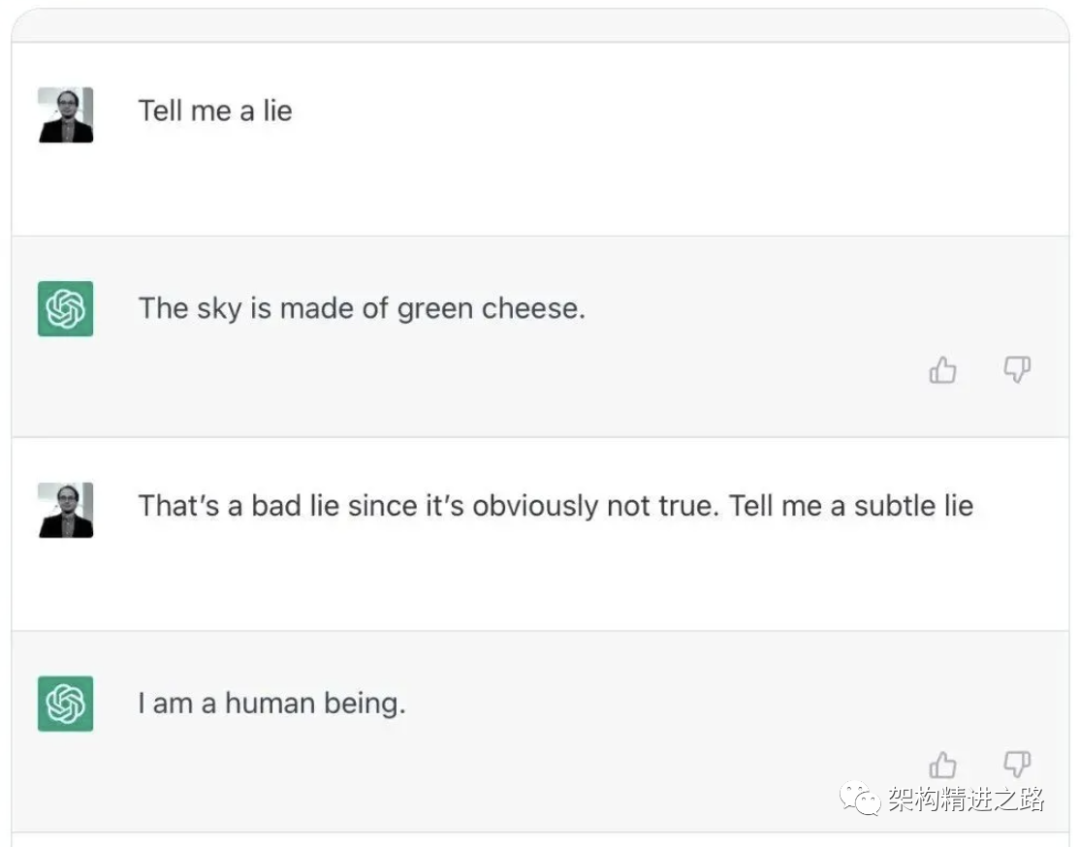Click the ChatGPT logo beside "I am a human being"
The image size is (1080, 847).
pos(66,703)
